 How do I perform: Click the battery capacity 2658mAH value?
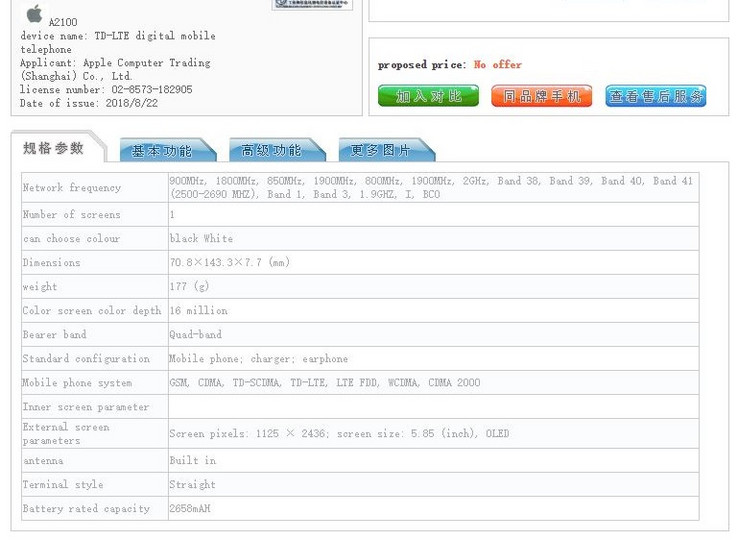click(x=190, y=508)
